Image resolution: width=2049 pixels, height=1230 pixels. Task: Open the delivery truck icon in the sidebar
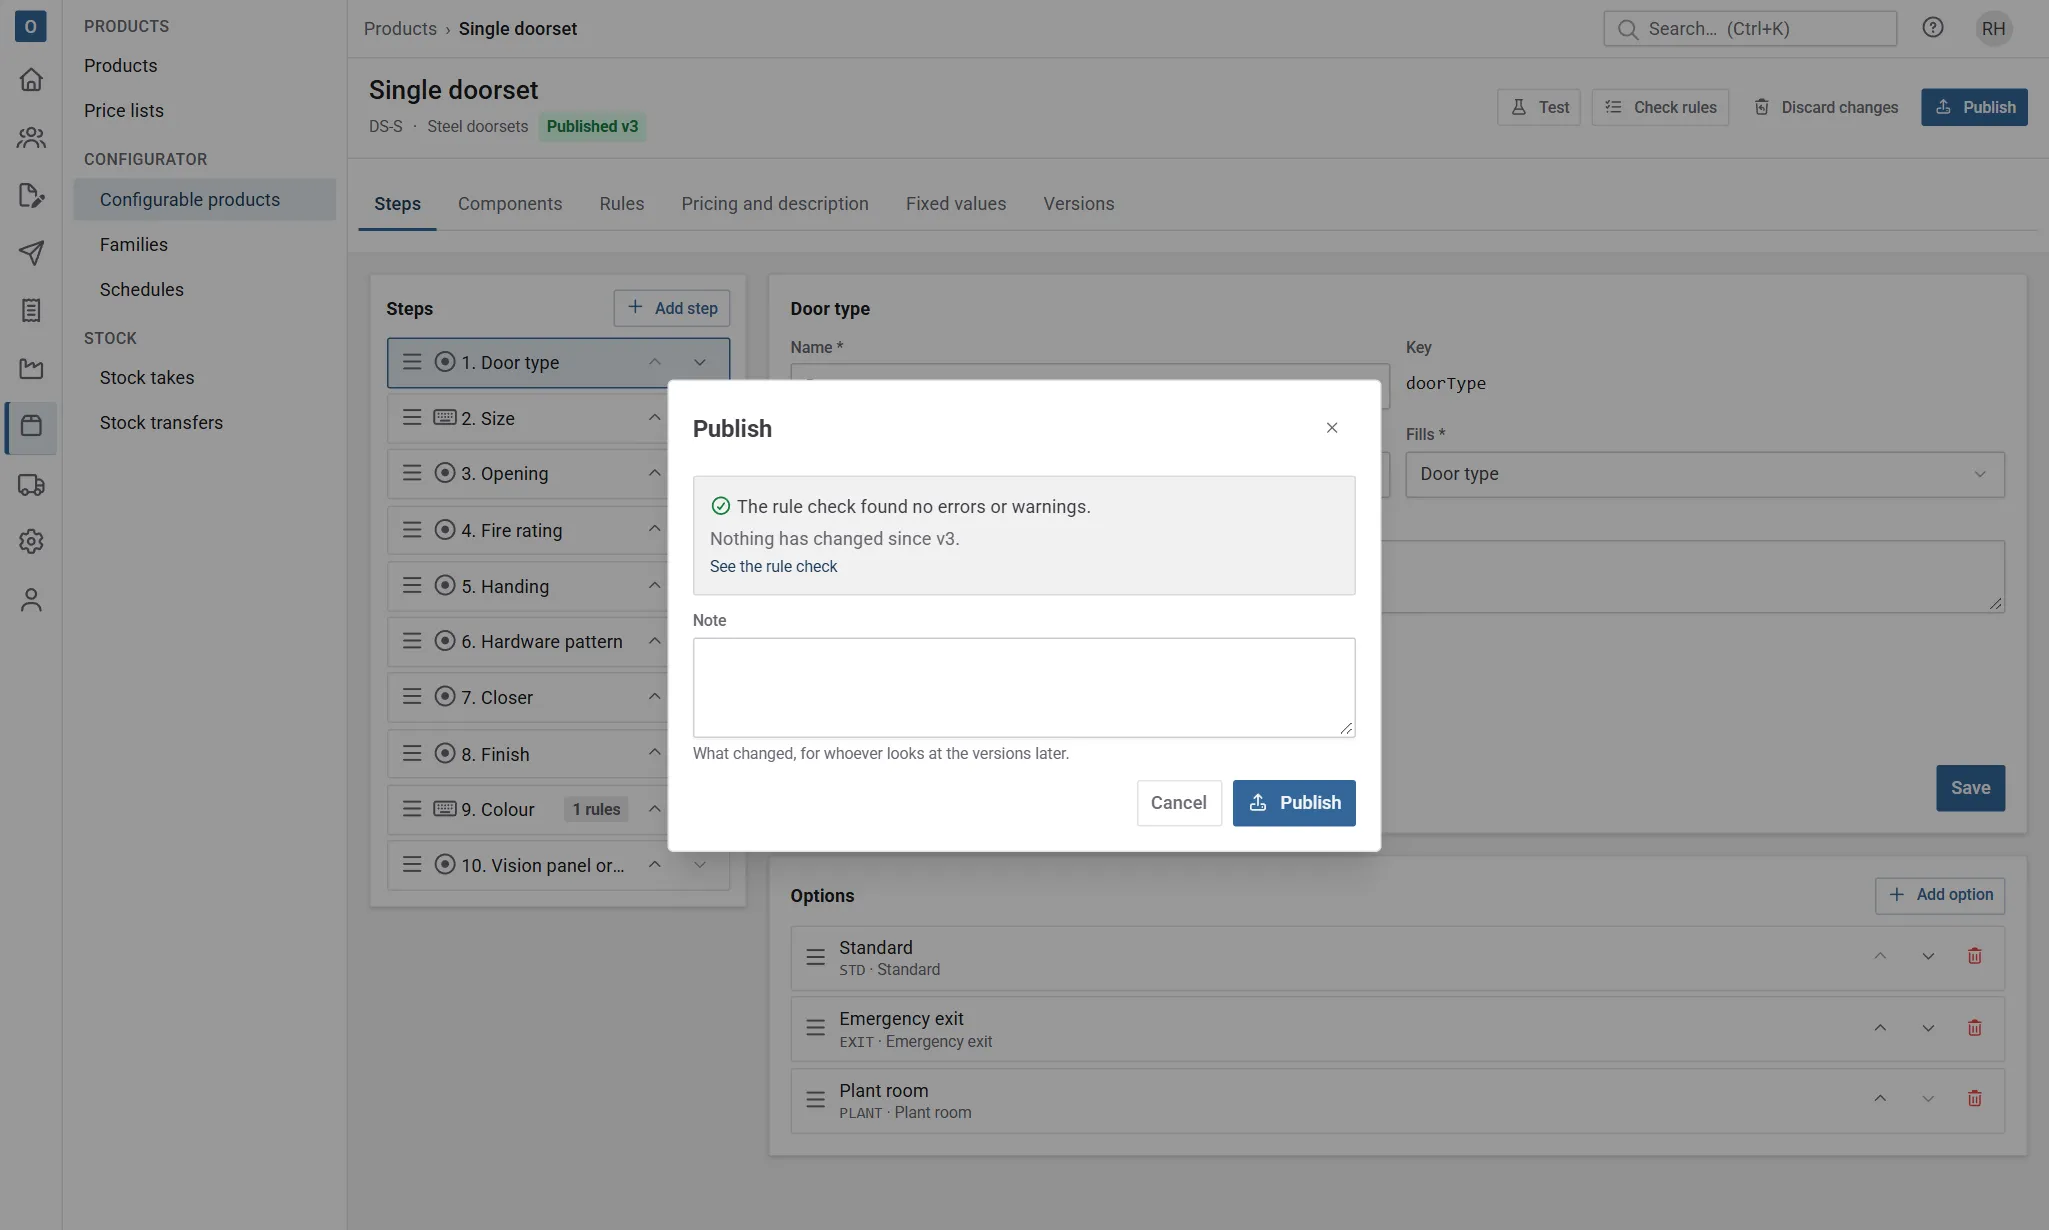(x=31, y=485)
